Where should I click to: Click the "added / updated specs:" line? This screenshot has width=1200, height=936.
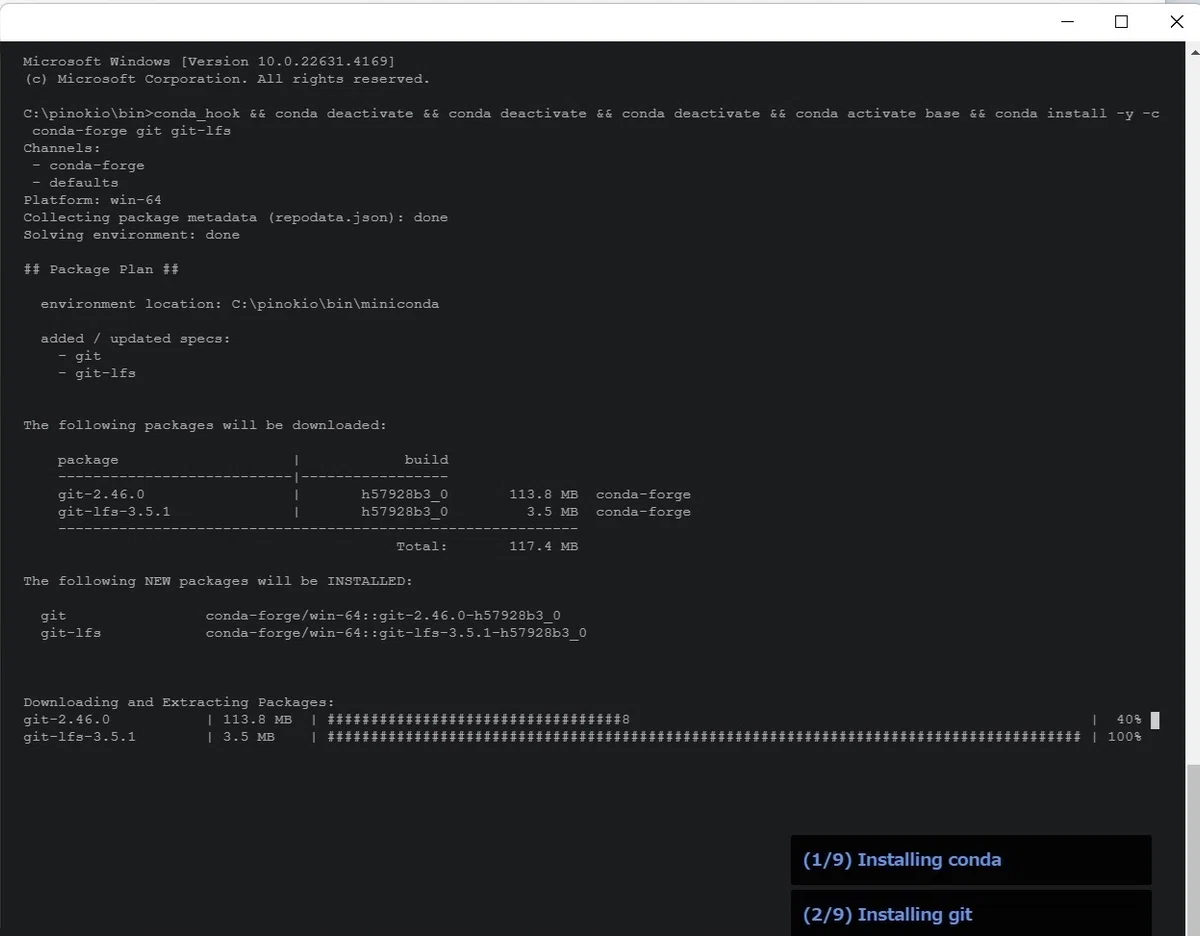click(x=136, y=339)
